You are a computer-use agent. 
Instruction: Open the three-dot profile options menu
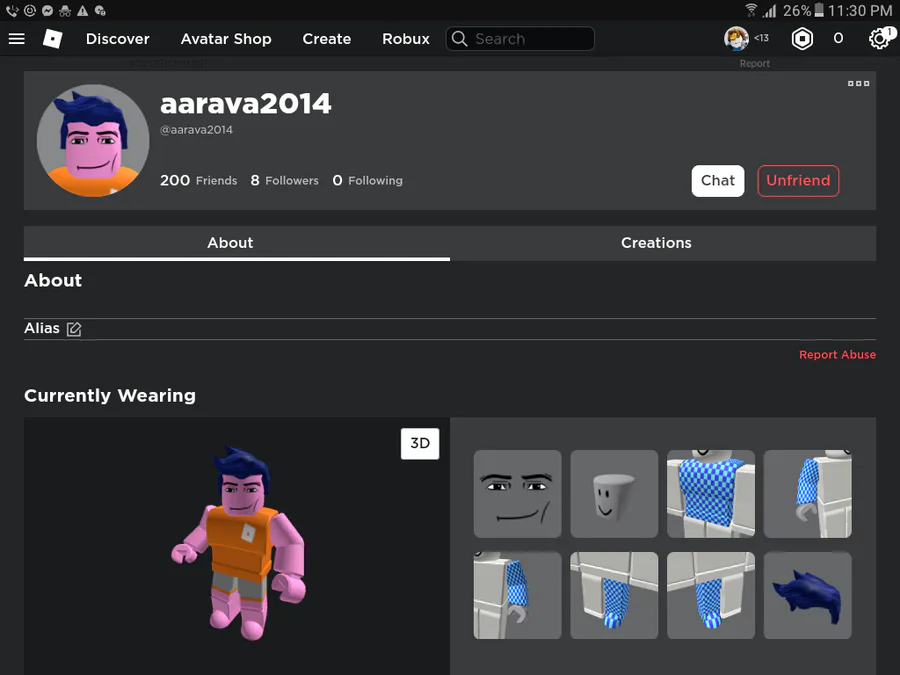pyautogui.click(x=858, y=83)
